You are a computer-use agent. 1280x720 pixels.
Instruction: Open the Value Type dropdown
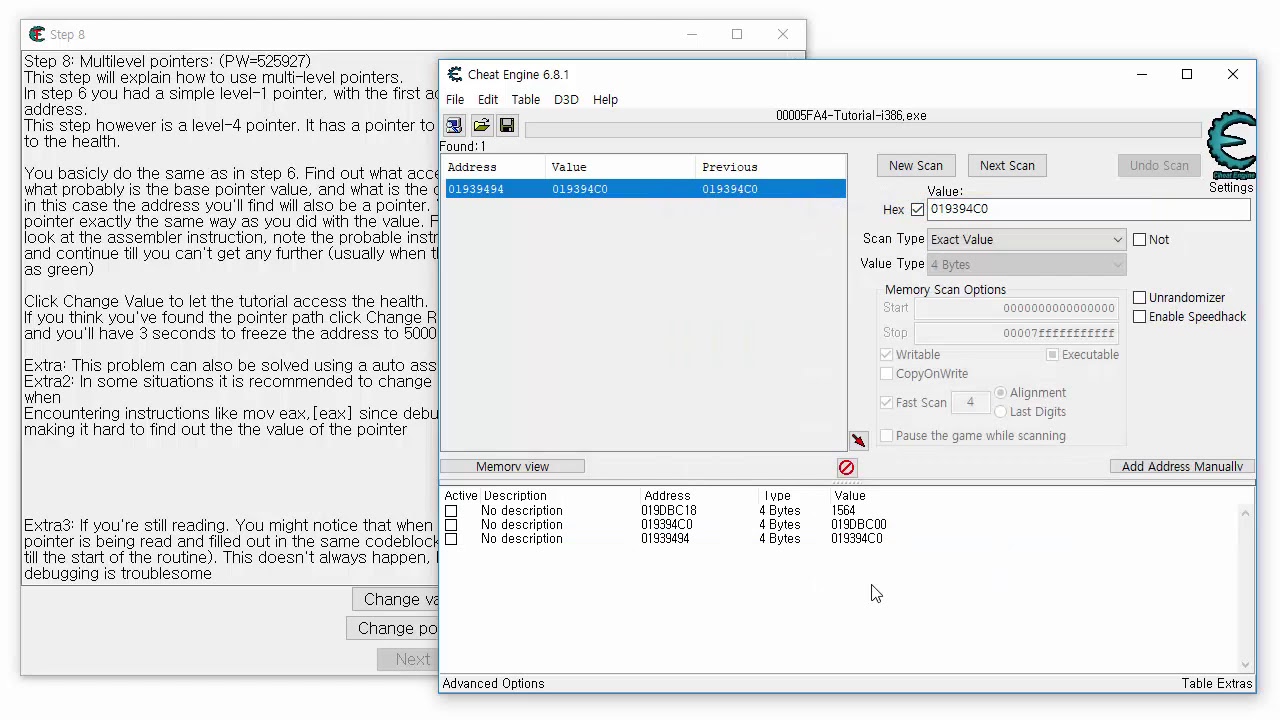coord(1026,264)
